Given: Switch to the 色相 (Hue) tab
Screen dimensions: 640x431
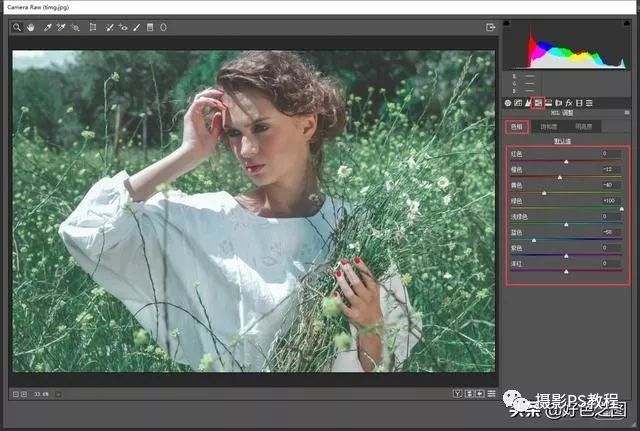Looking at the screenshot, I should (x=517, y=127).
